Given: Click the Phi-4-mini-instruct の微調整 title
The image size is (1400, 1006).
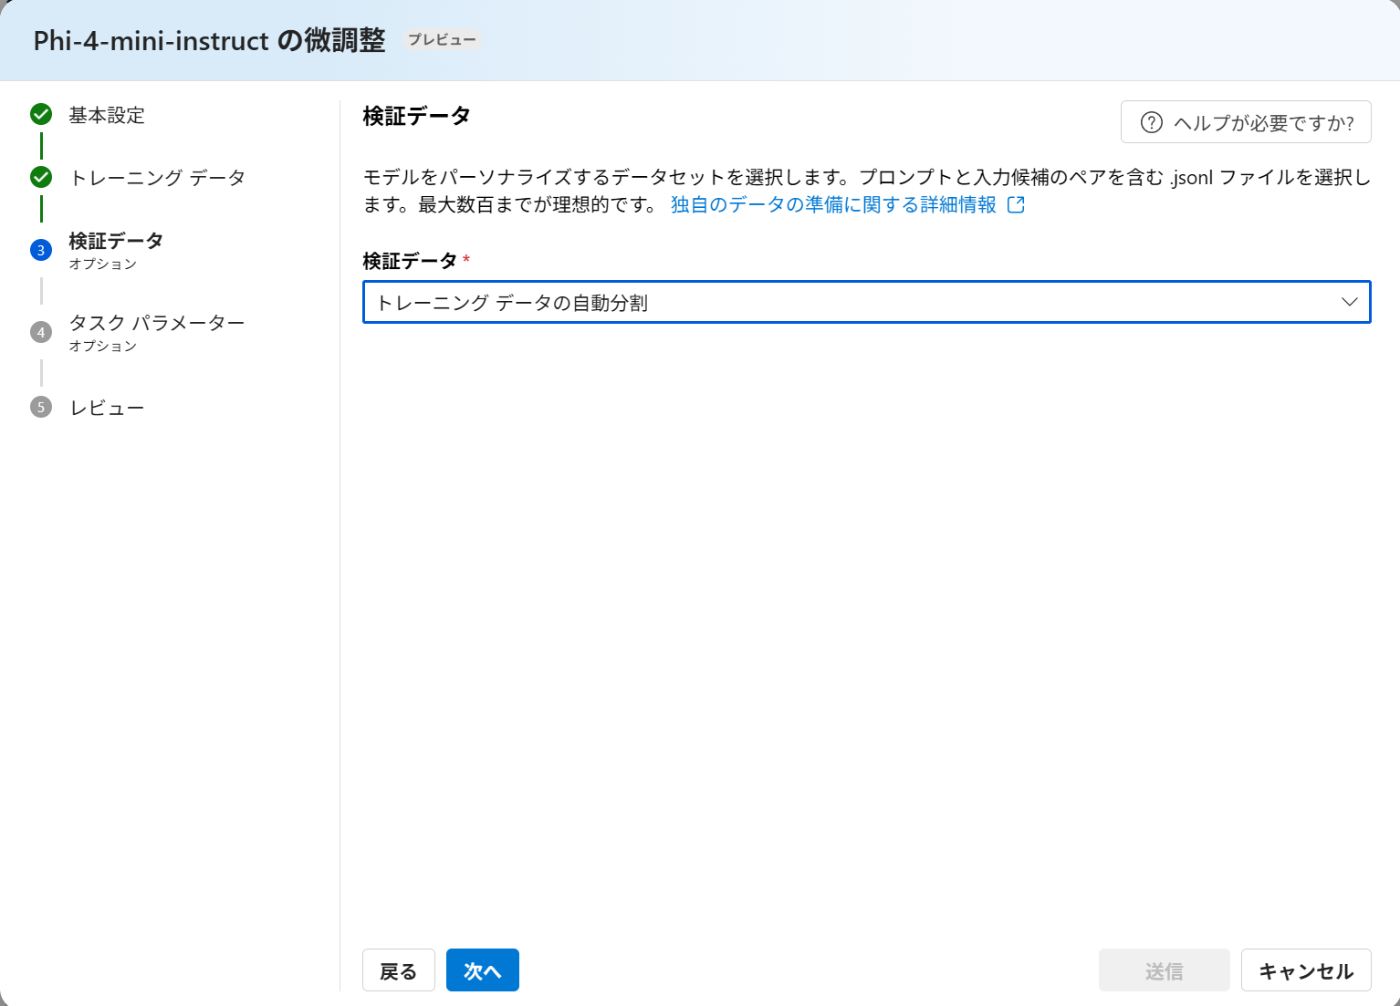Looking at the screenshot, I should (x=210, y=40).
